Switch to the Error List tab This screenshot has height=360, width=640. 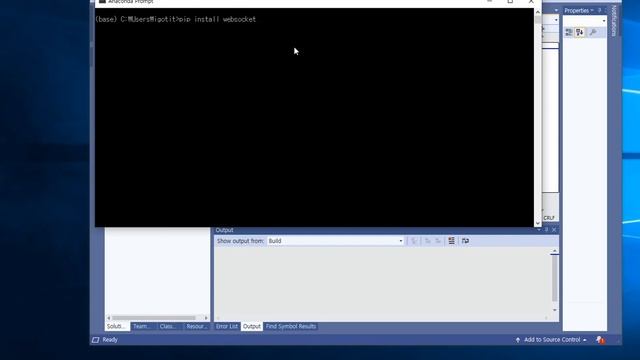[227, 327]
